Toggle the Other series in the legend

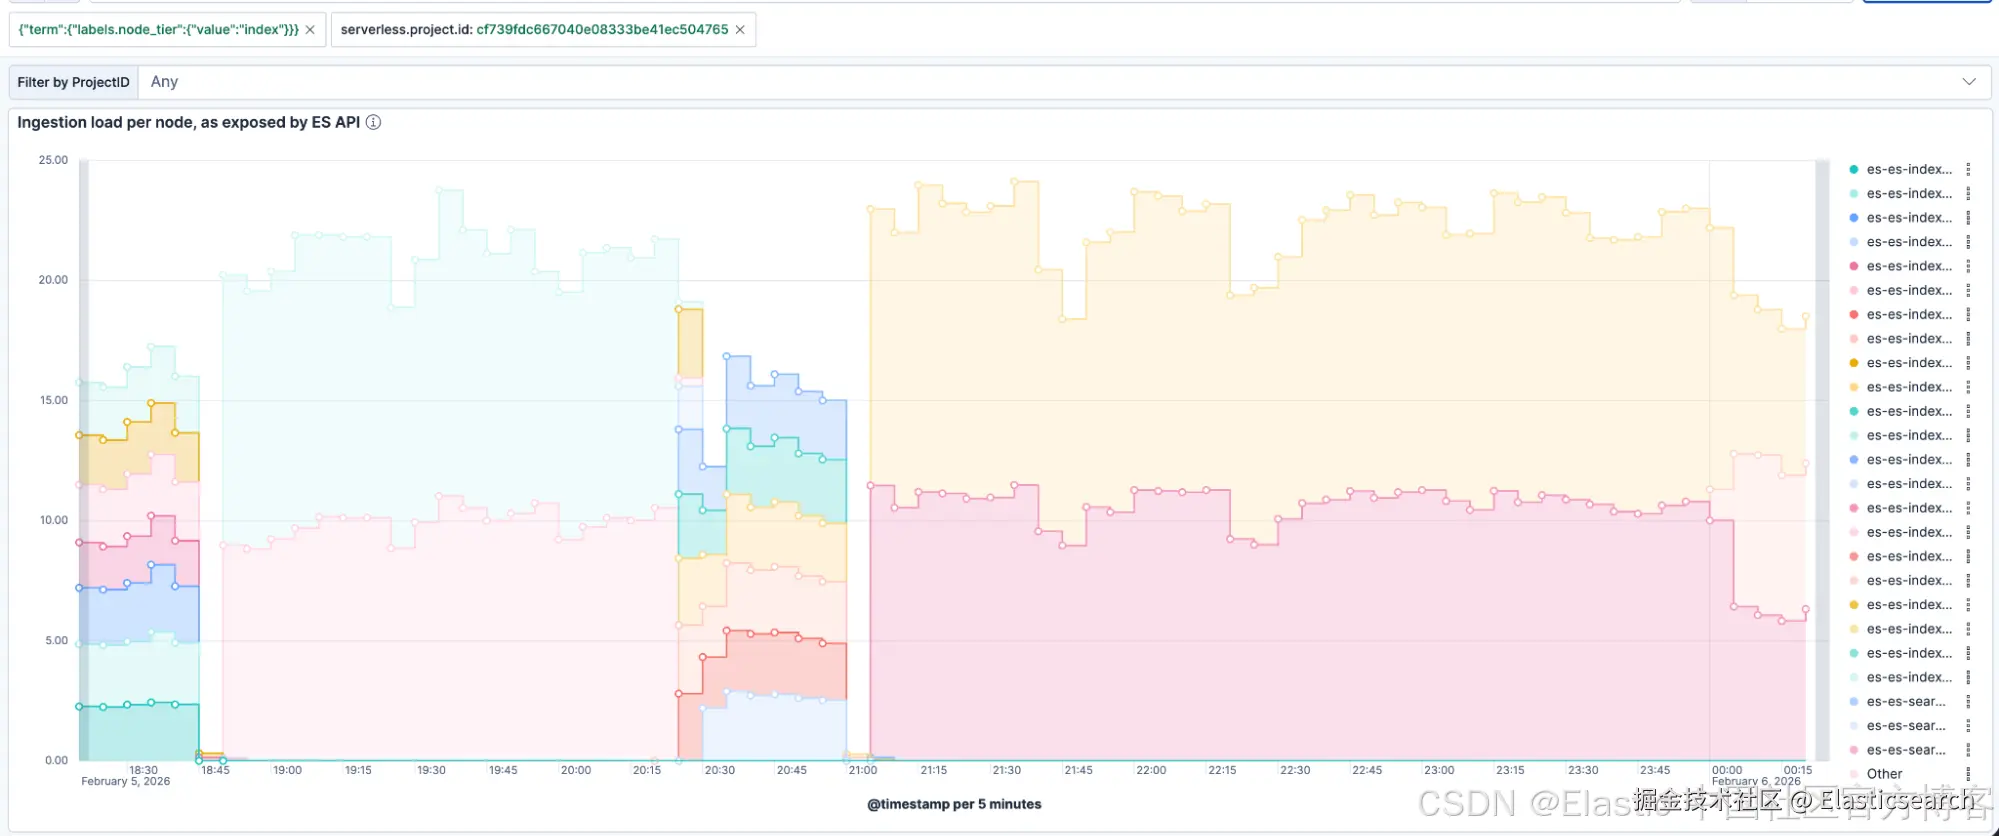click(1884, 774)
